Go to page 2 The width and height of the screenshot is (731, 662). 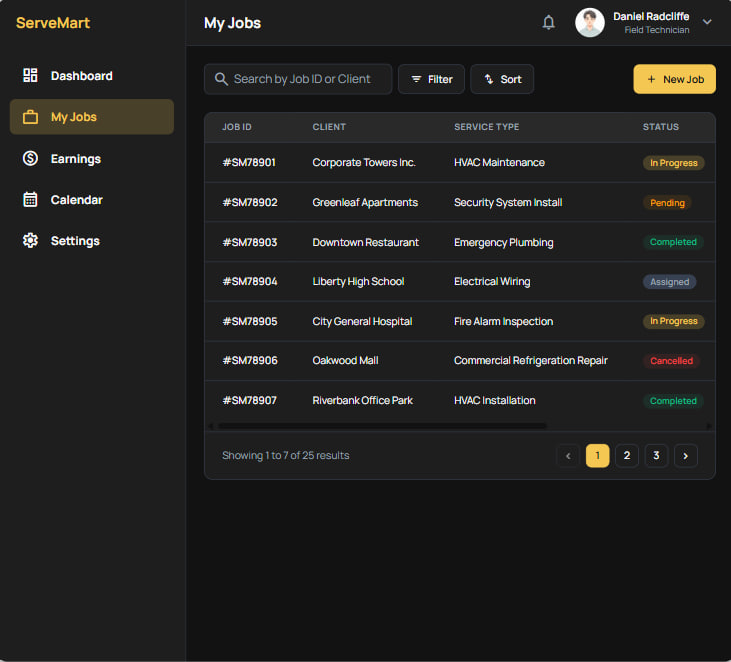[627, 455]
